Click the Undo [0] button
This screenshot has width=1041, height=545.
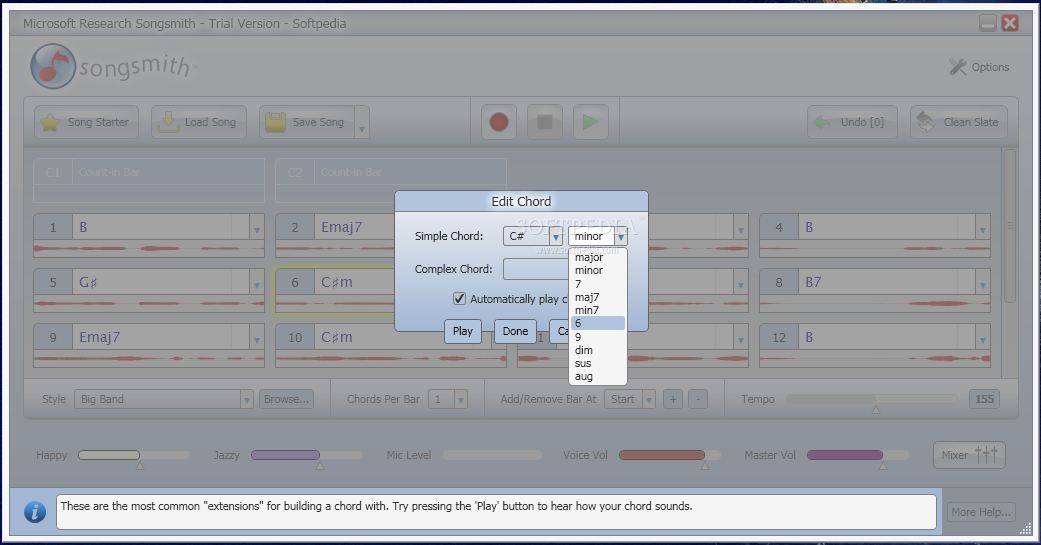(x=852, y=122)
